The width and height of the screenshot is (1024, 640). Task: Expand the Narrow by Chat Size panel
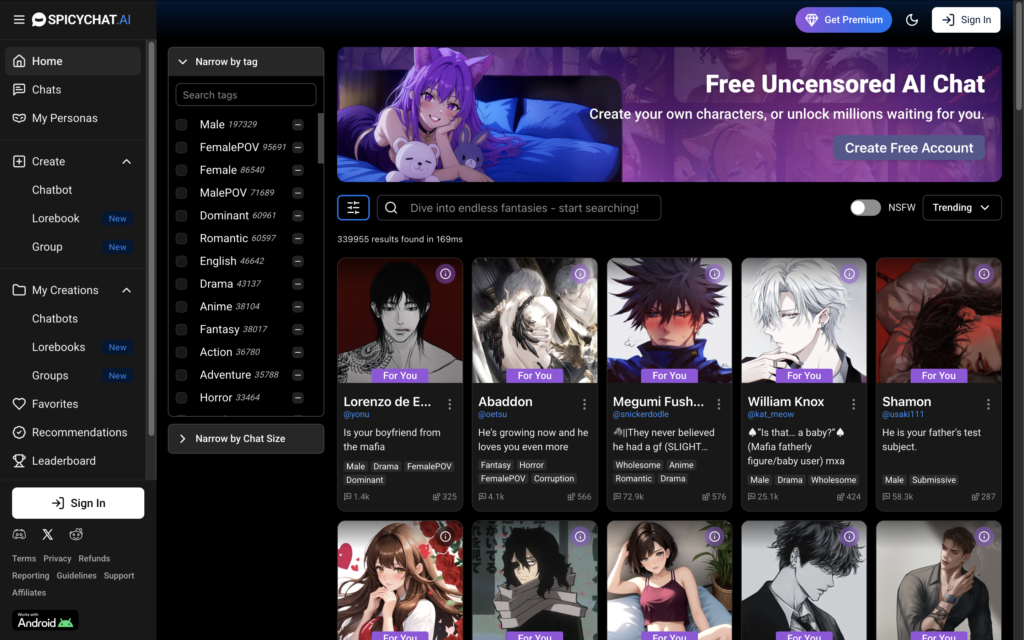pyautogui.click(x=246, y=439)
